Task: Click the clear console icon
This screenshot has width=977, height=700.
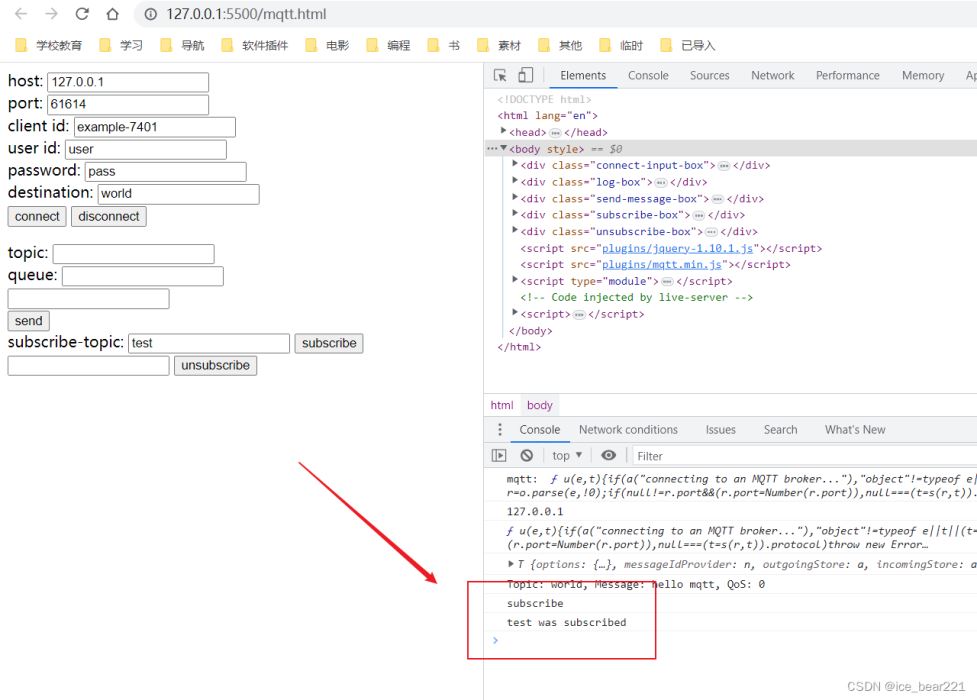Action: tap(526, 456)
